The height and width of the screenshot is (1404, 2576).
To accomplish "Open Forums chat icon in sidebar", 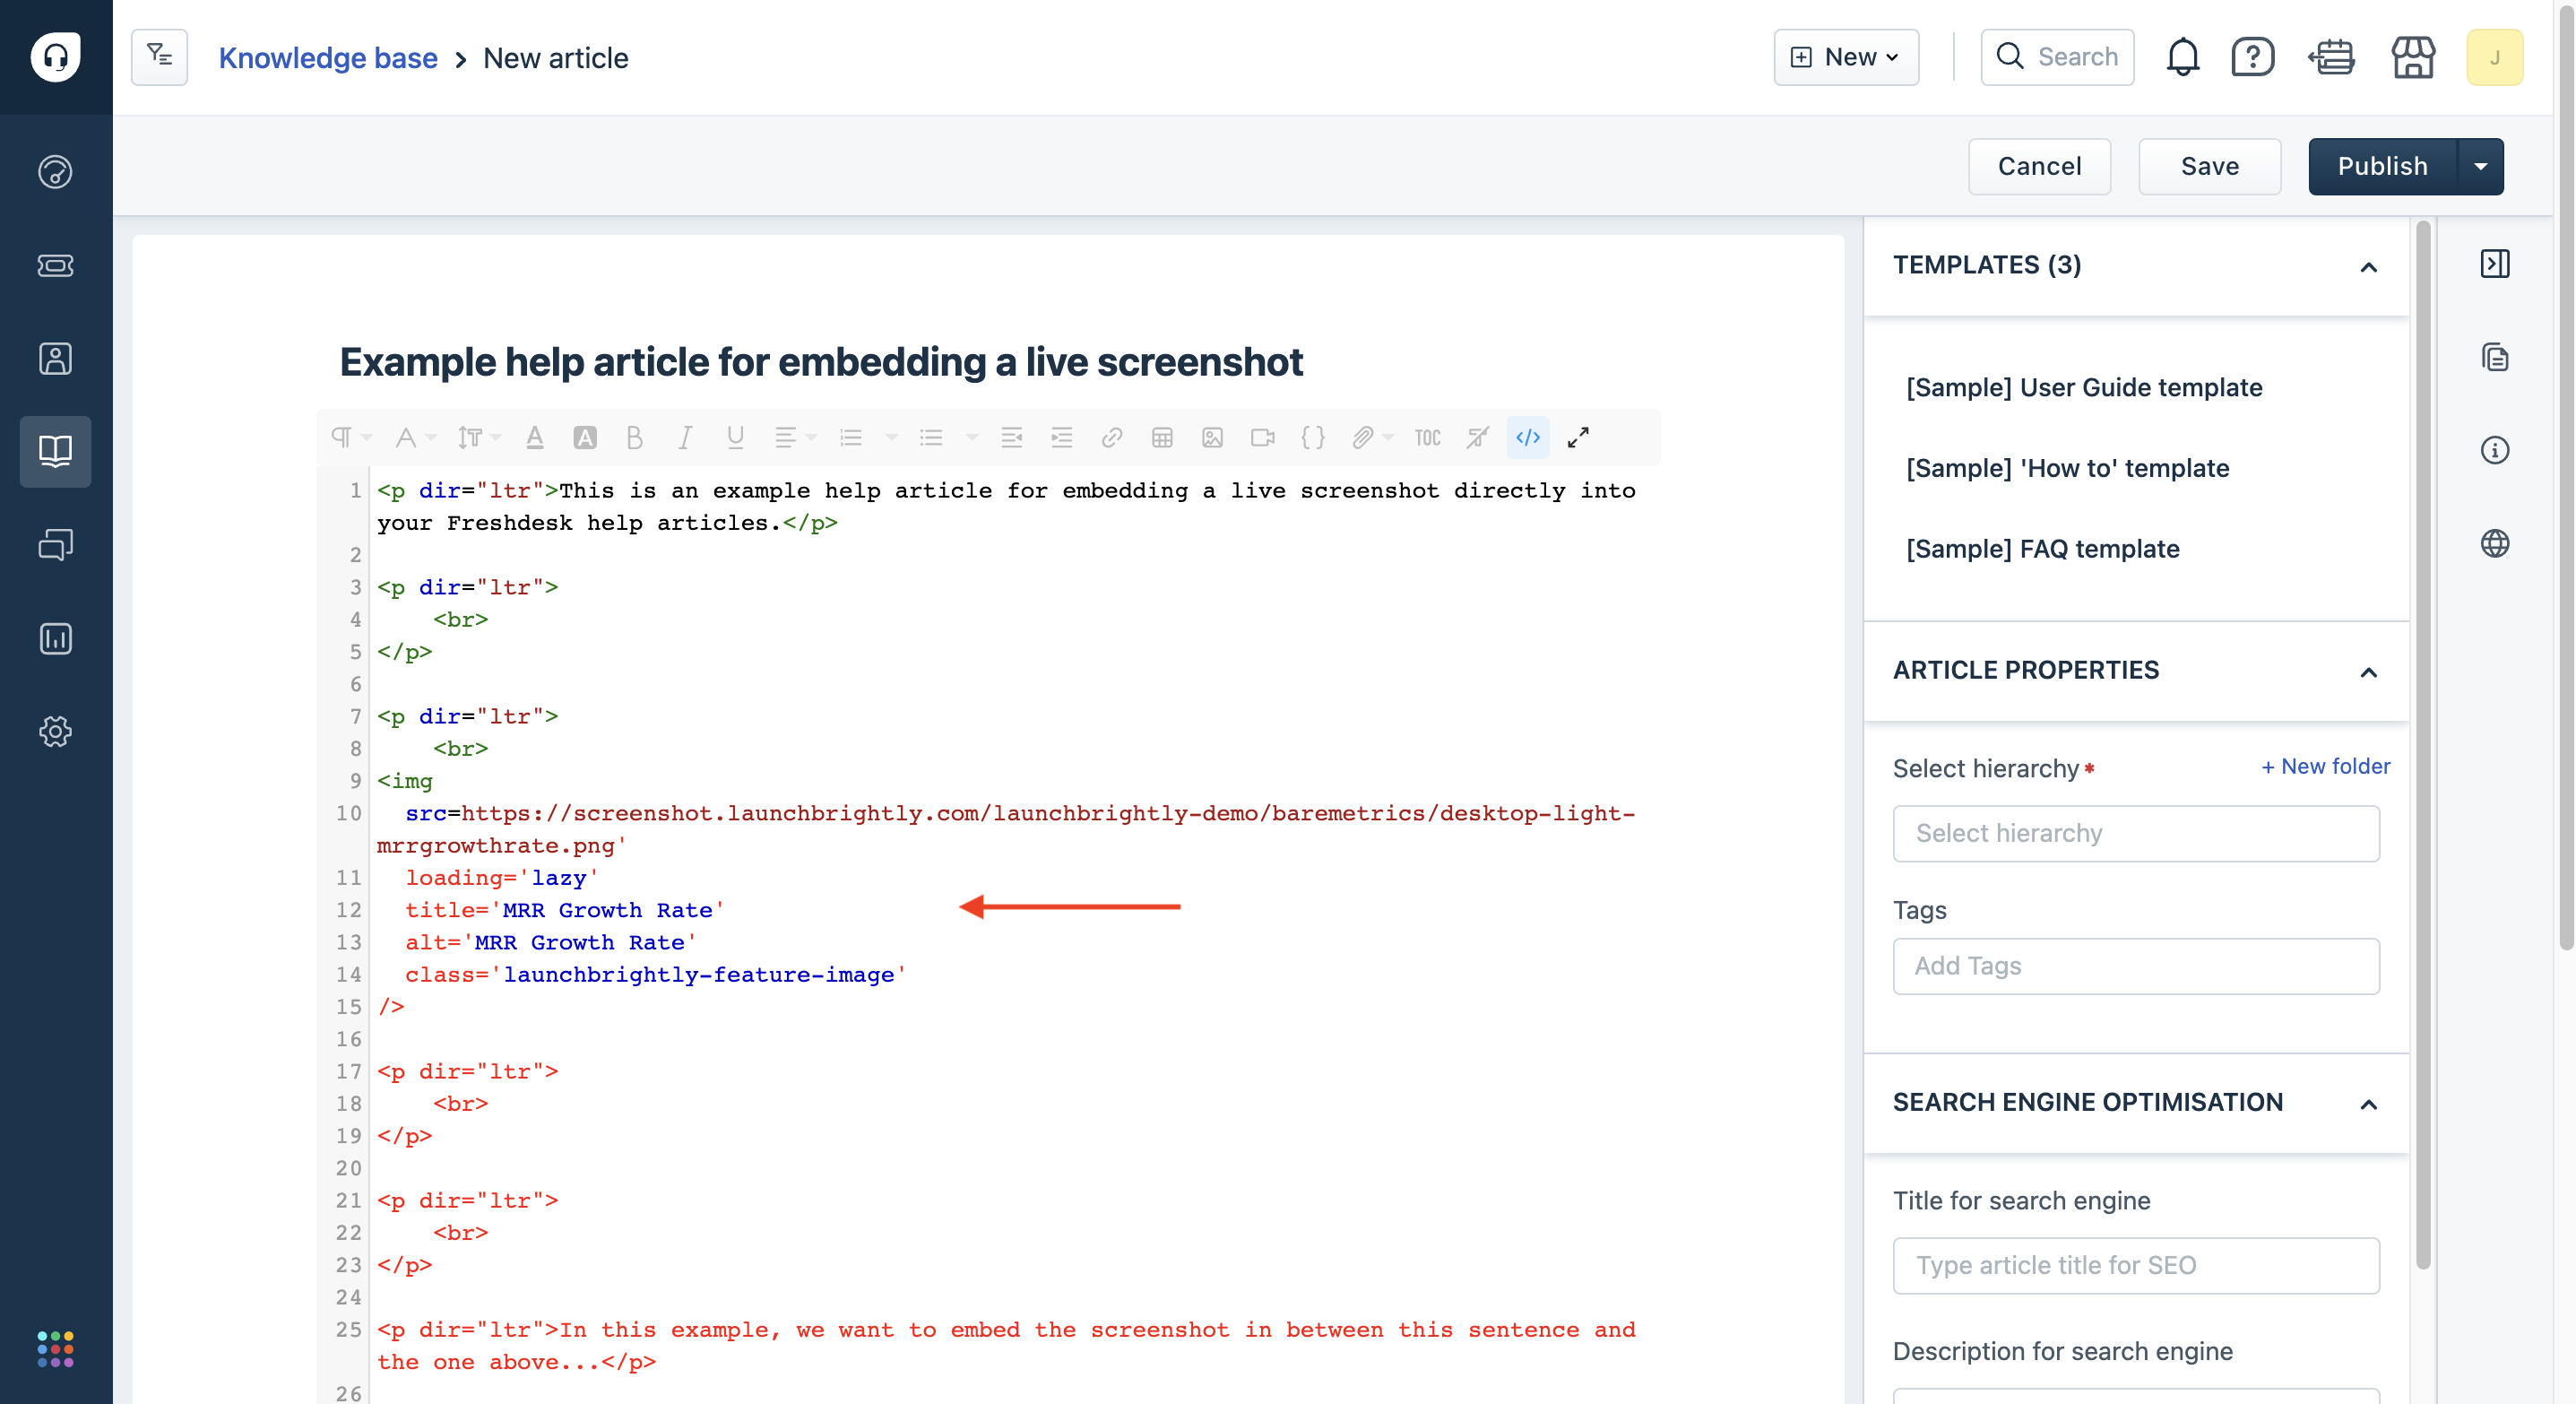I will (x=55, y=545).
